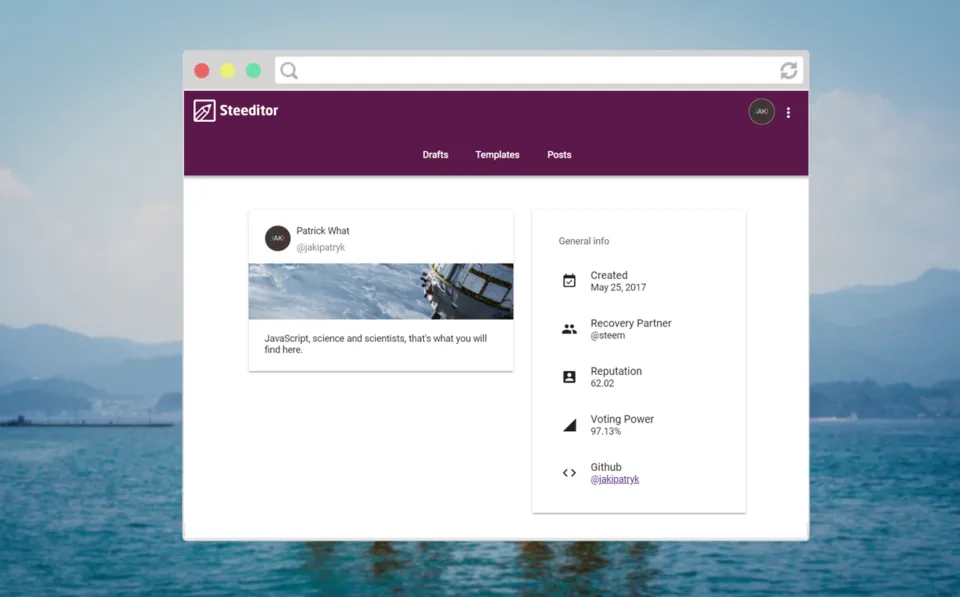Click the profile cover image thumbnail
The width and height of the screenshot is (960, 597).
(381, 291)
